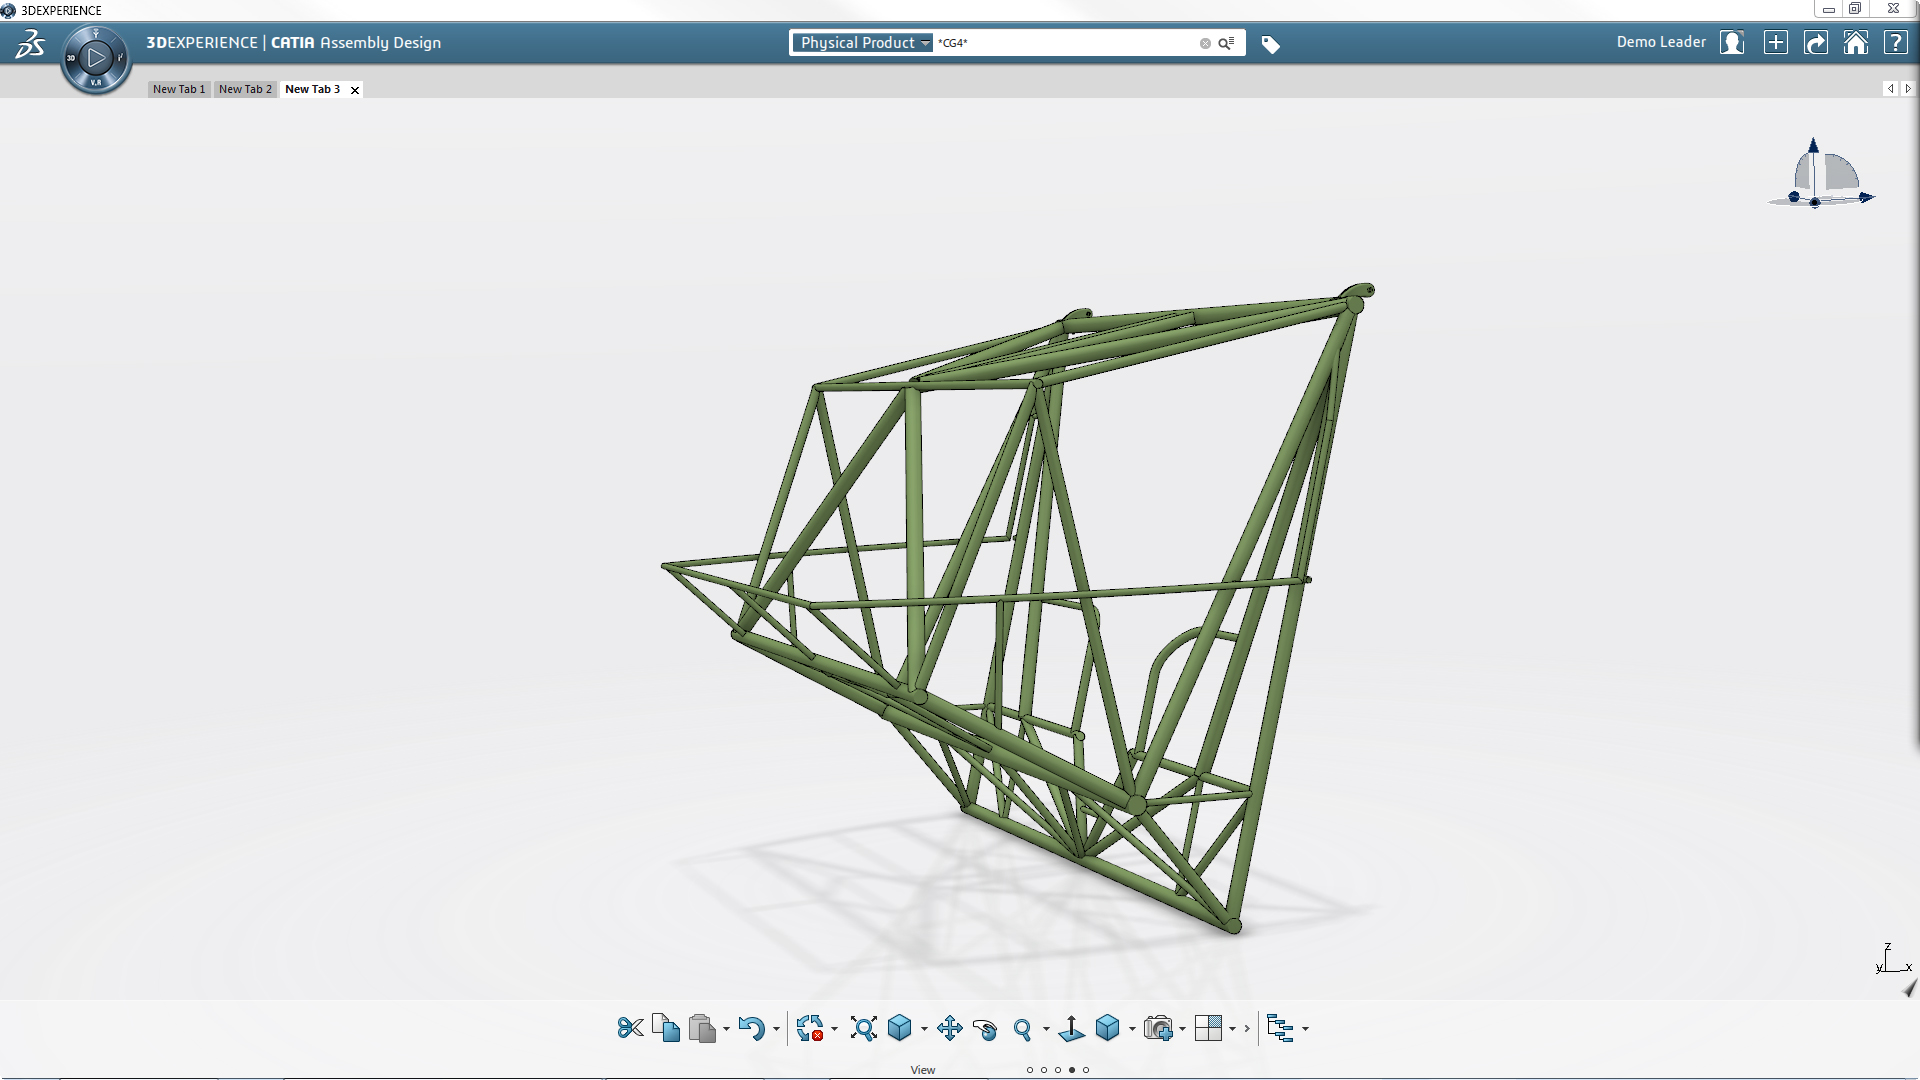Click the tag icon beside search bar
1920x1080 pixels.
pos(1270,44)
